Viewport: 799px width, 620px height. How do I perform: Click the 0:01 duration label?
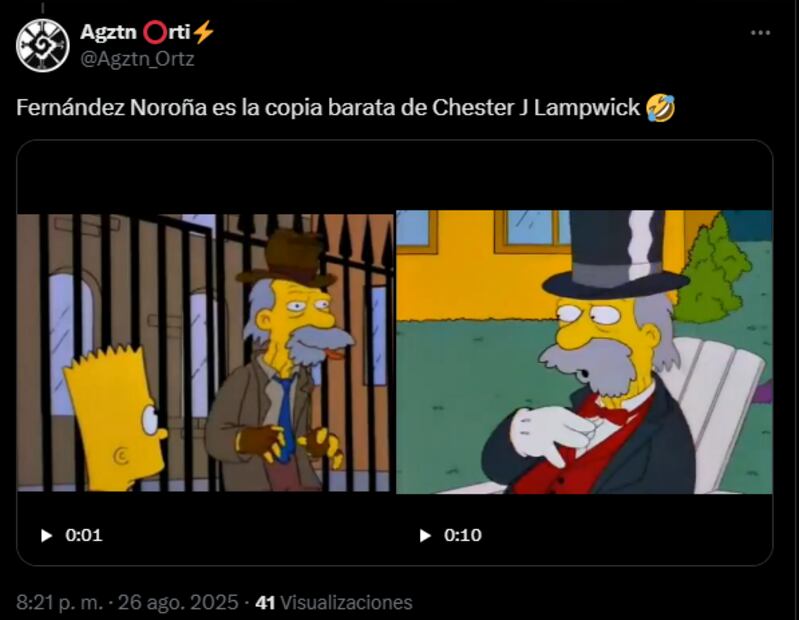tap(84, 535)
